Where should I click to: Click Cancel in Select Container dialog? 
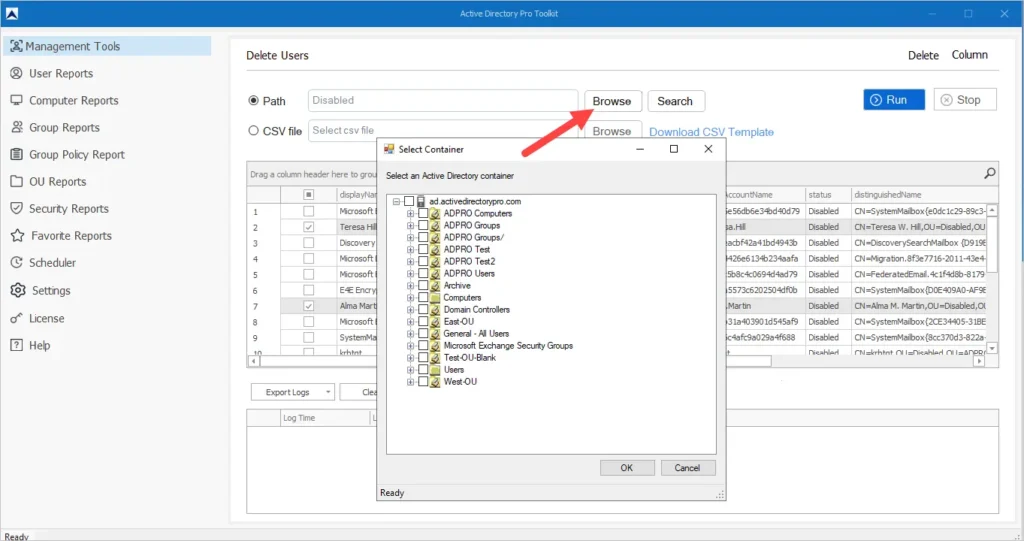point(688,468)
